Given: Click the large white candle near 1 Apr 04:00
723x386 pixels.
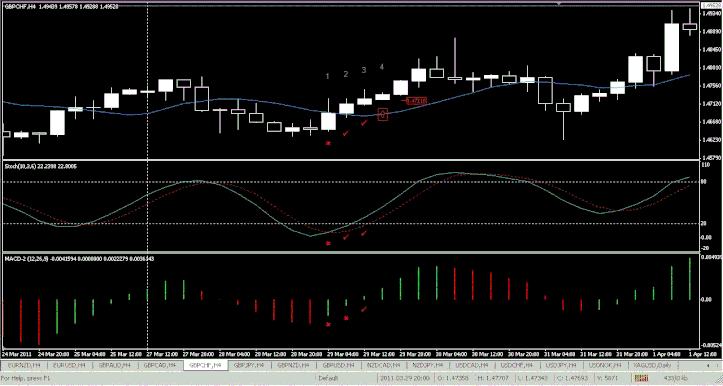Looking at the screenshot, I should tap(671, 47).
